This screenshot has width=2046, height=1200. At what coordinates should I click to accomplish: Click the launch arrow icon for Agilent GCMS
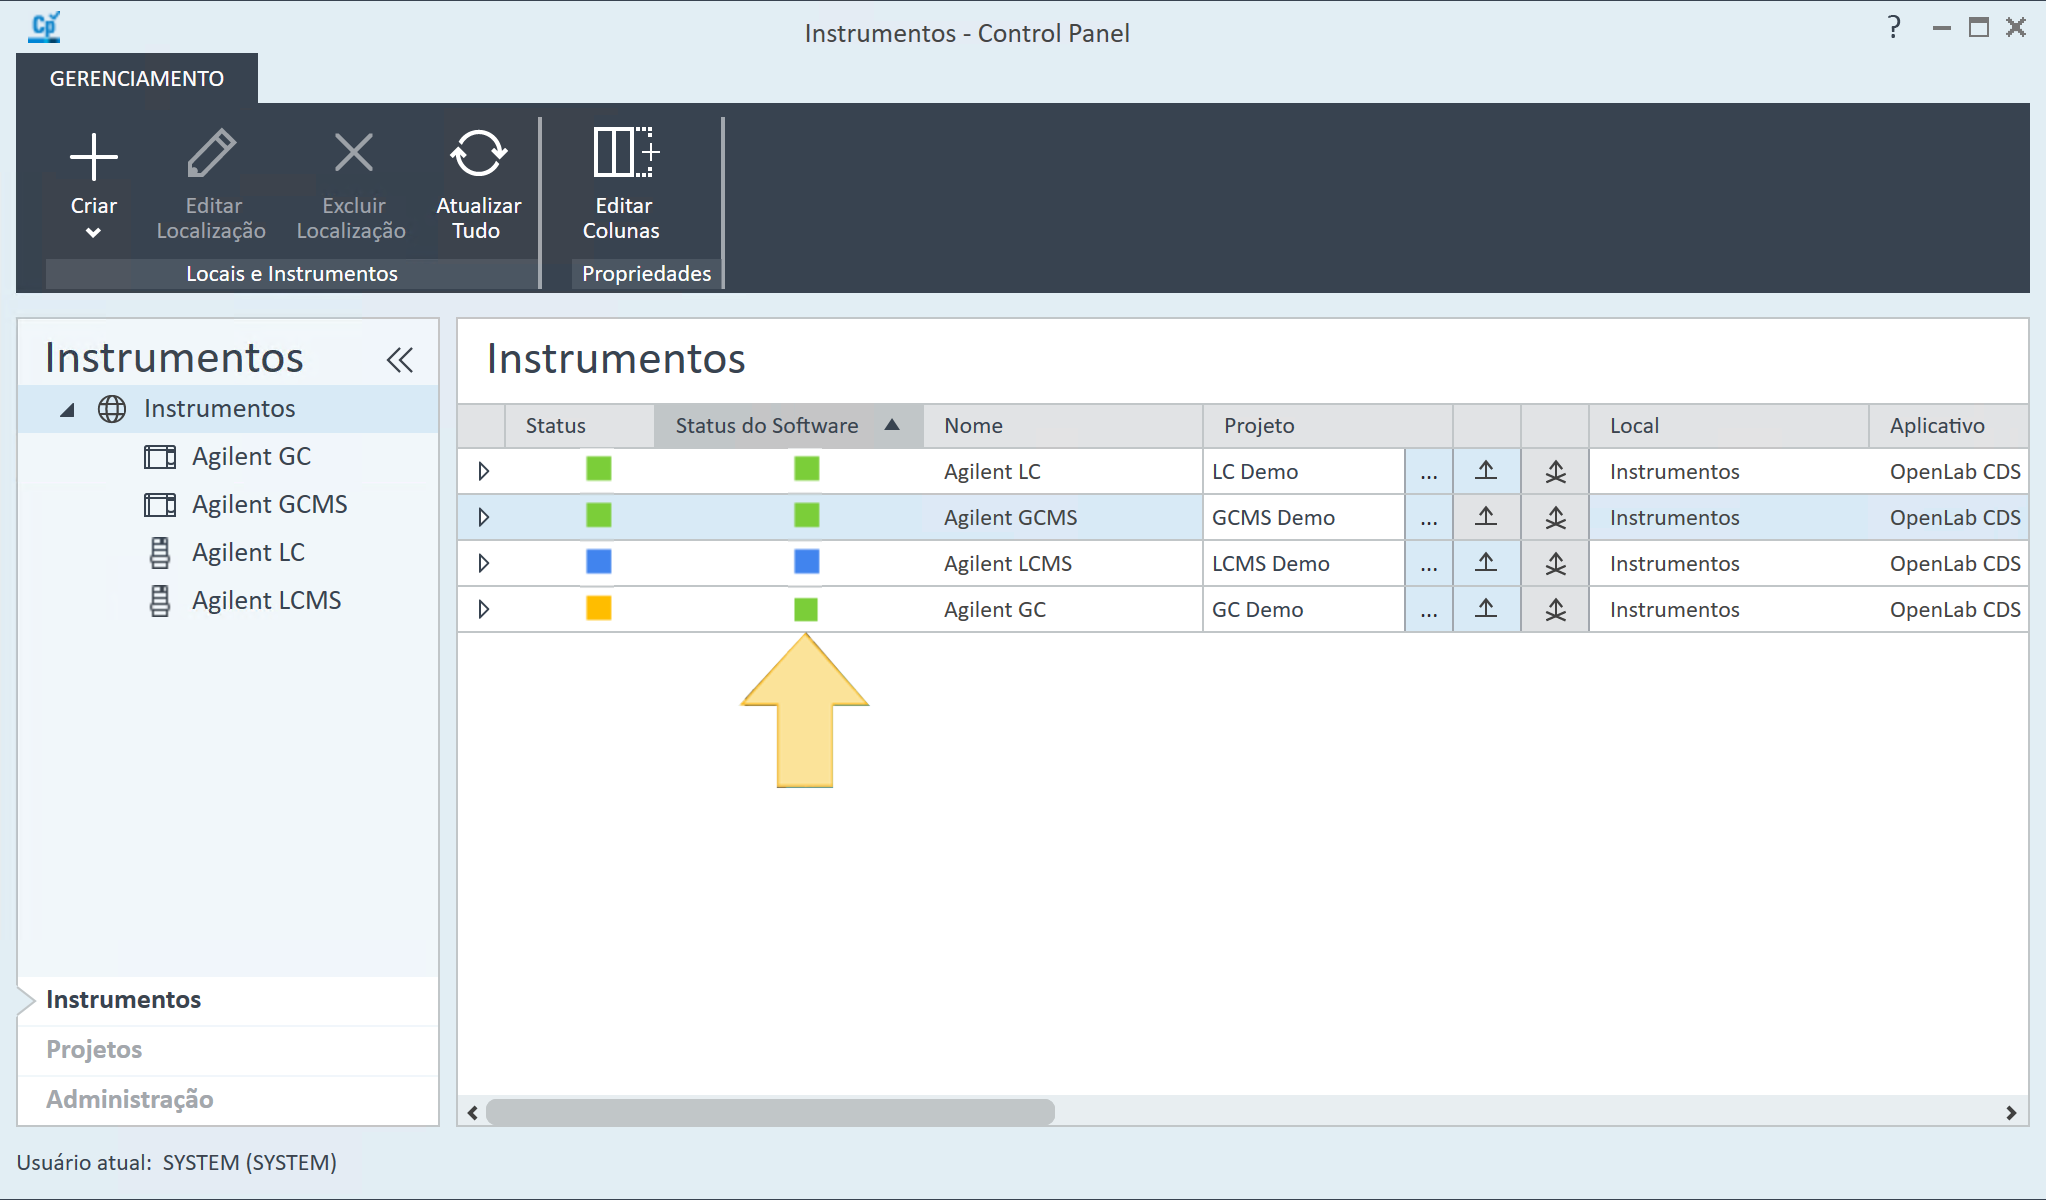[x=1487, y=517]
